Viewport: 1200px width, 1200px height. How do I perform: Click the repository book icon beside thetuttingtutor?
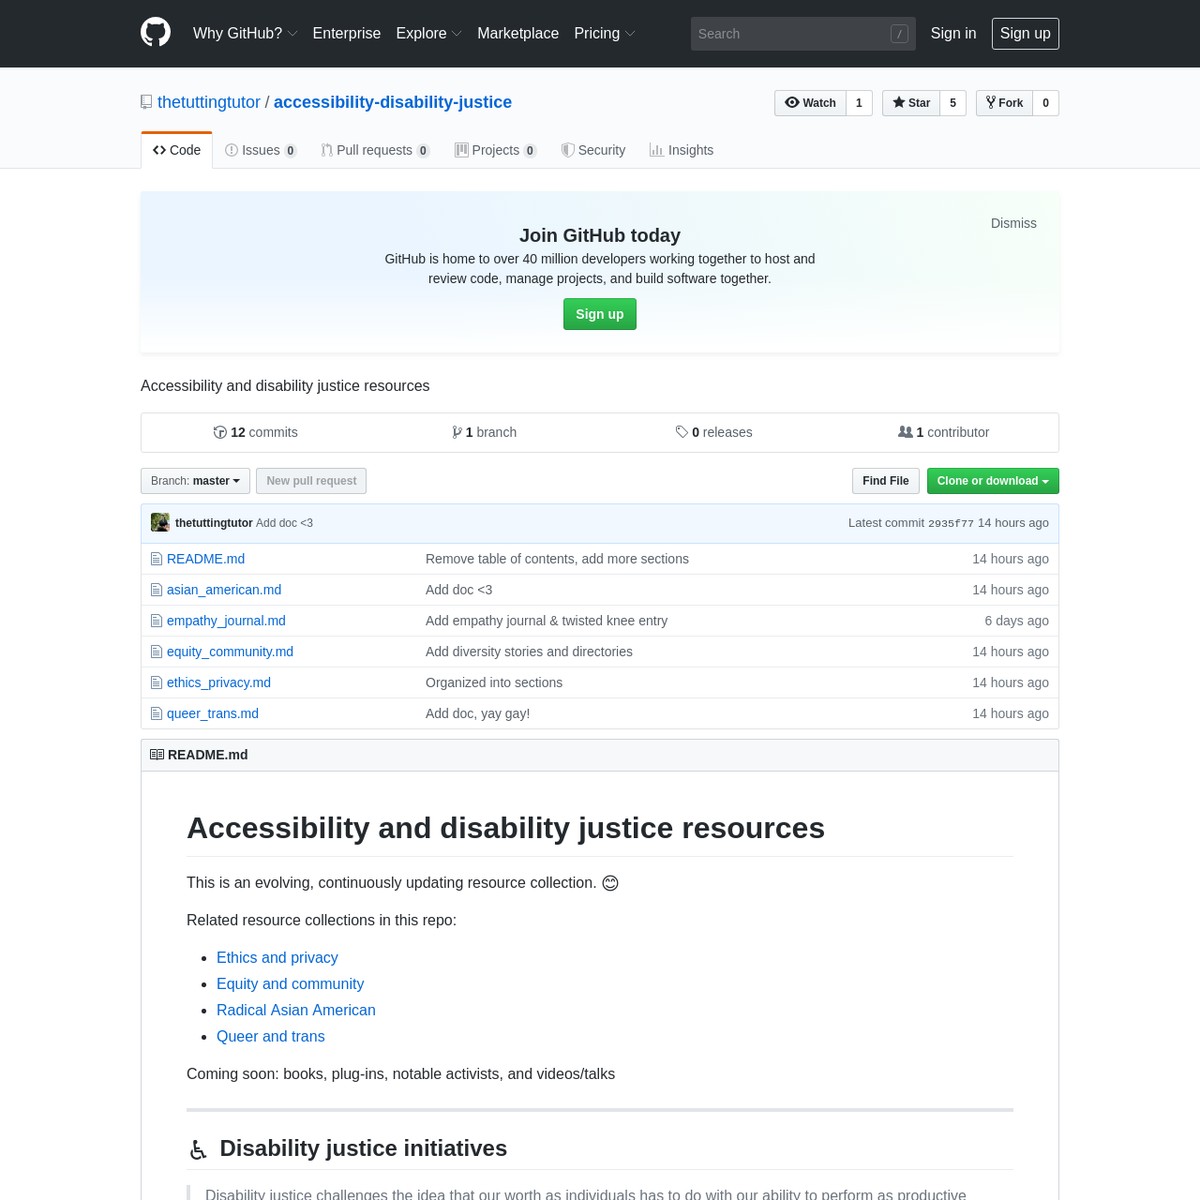[x=147, y=102]
